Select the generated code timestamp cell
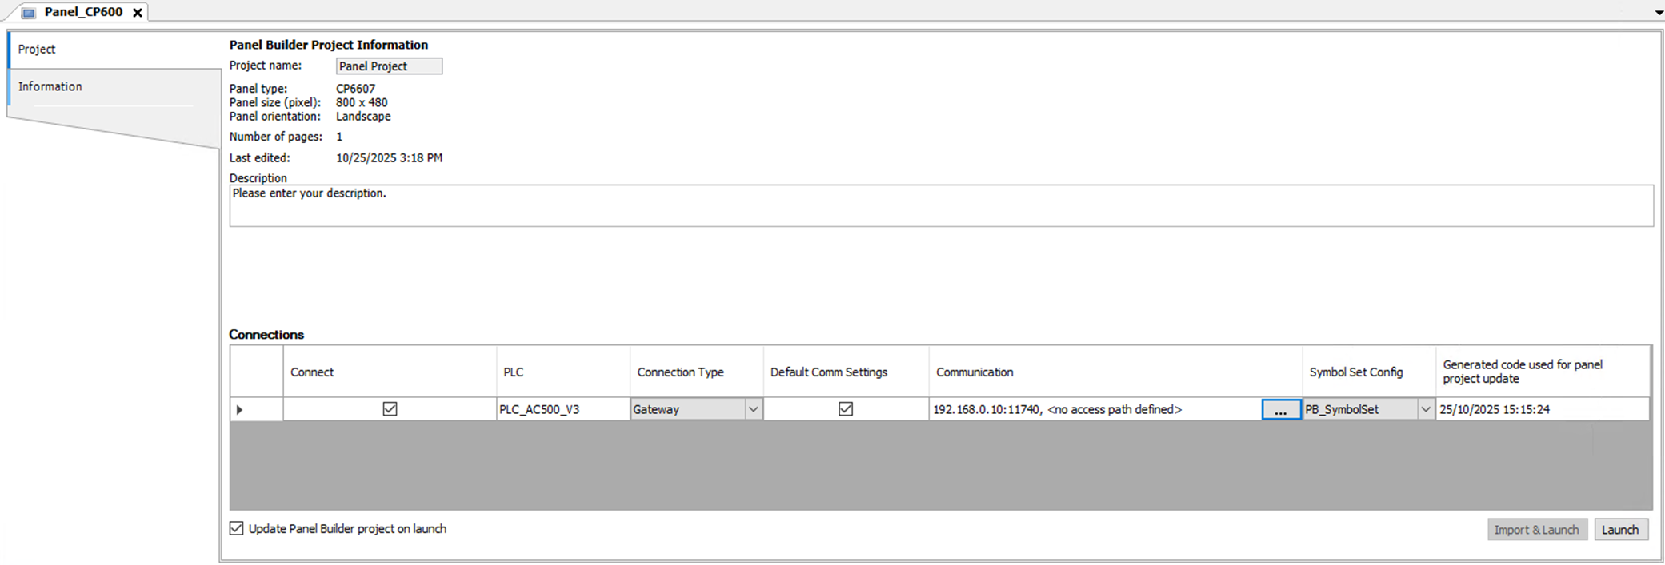 point(1540,409)
